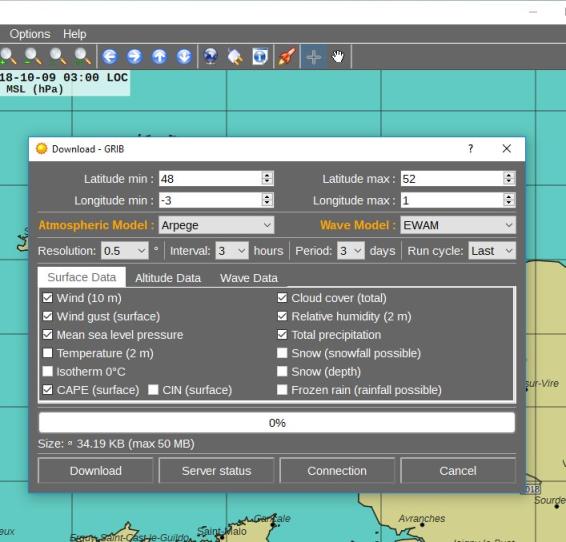Screen dimensions: 566x542
Task: Switch to Wave Data tab
Action: pyautogui.click(x=249, y=278)
